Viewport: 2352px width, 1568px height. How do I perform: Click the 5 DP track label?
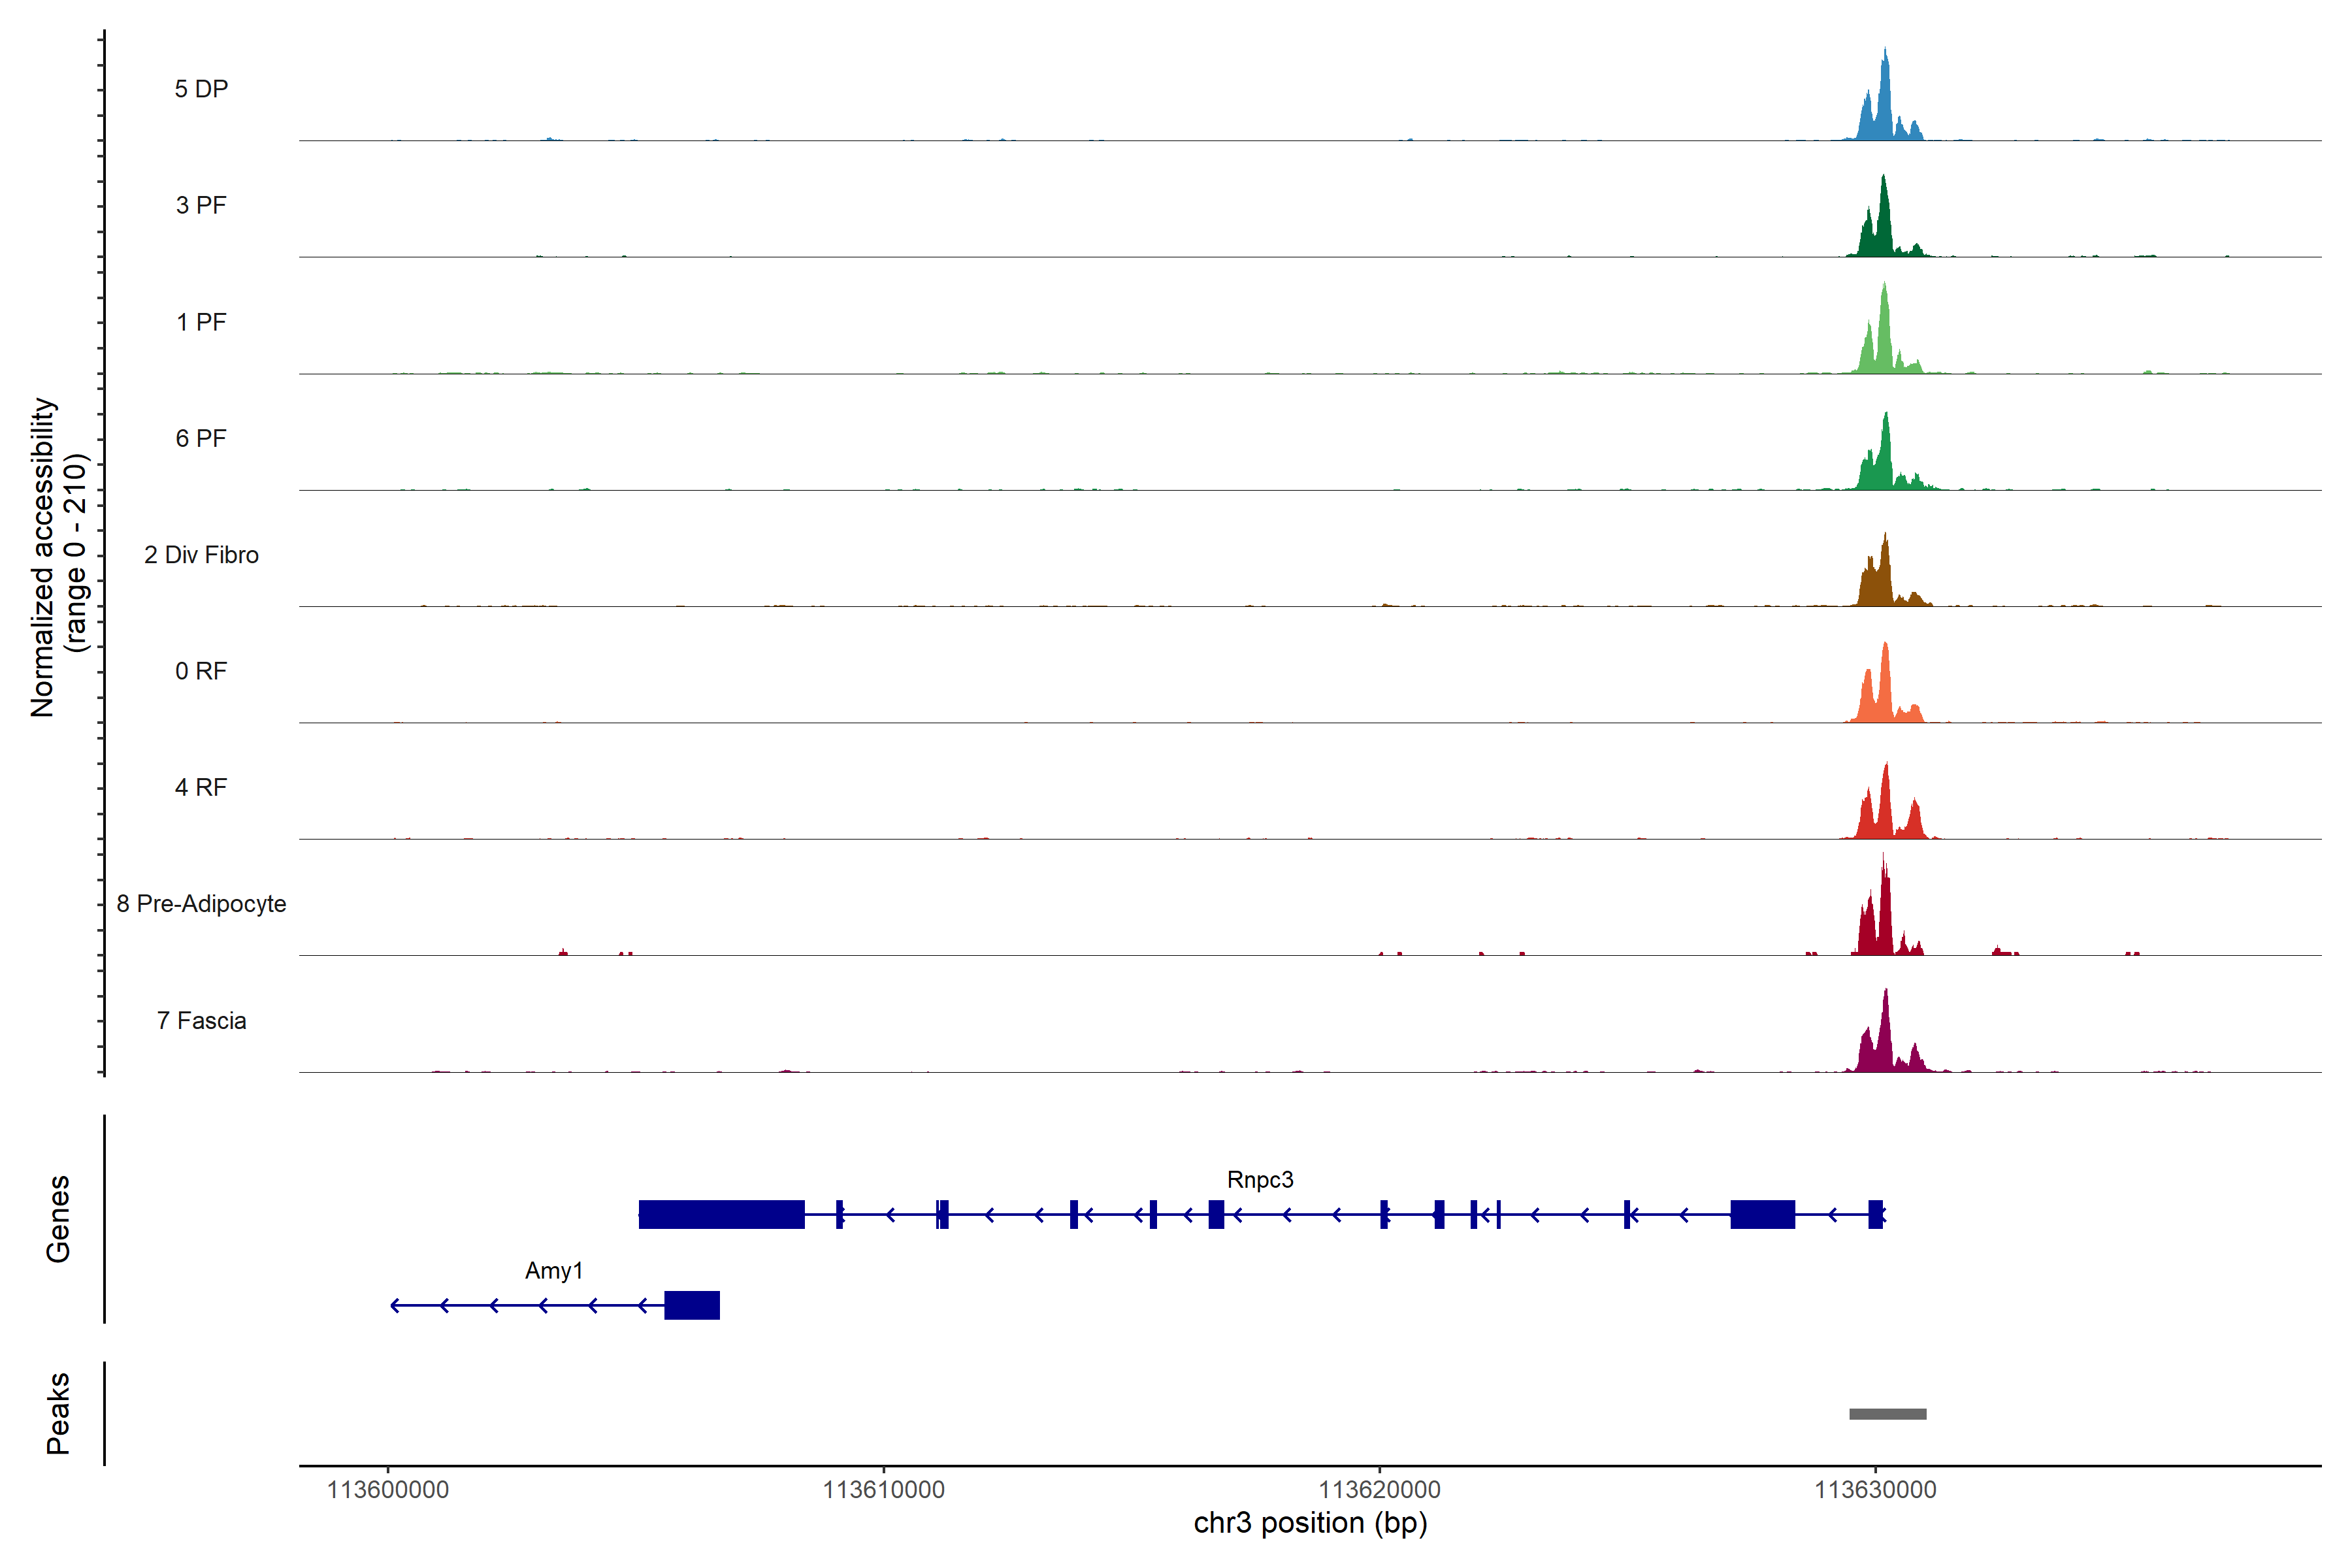(x=201, y=89)
